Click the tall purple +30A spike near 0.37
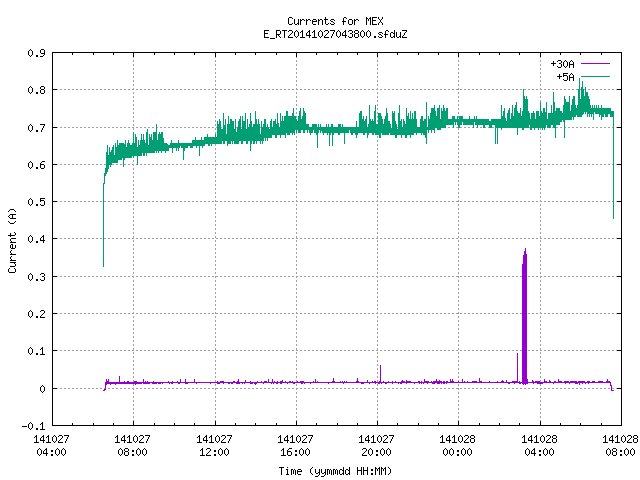 pyautogui.click(x=524, y=316)
